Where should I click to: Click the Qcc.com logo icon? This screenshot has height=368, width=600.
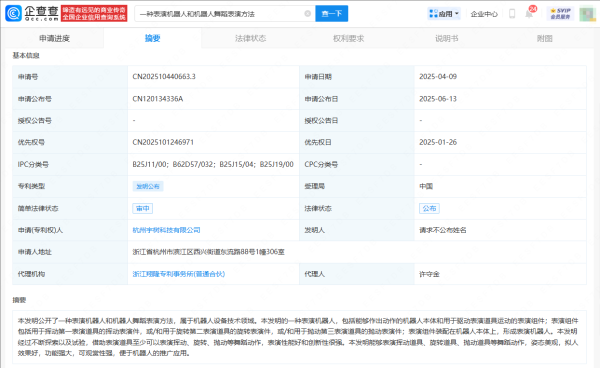tap(13, 13)
